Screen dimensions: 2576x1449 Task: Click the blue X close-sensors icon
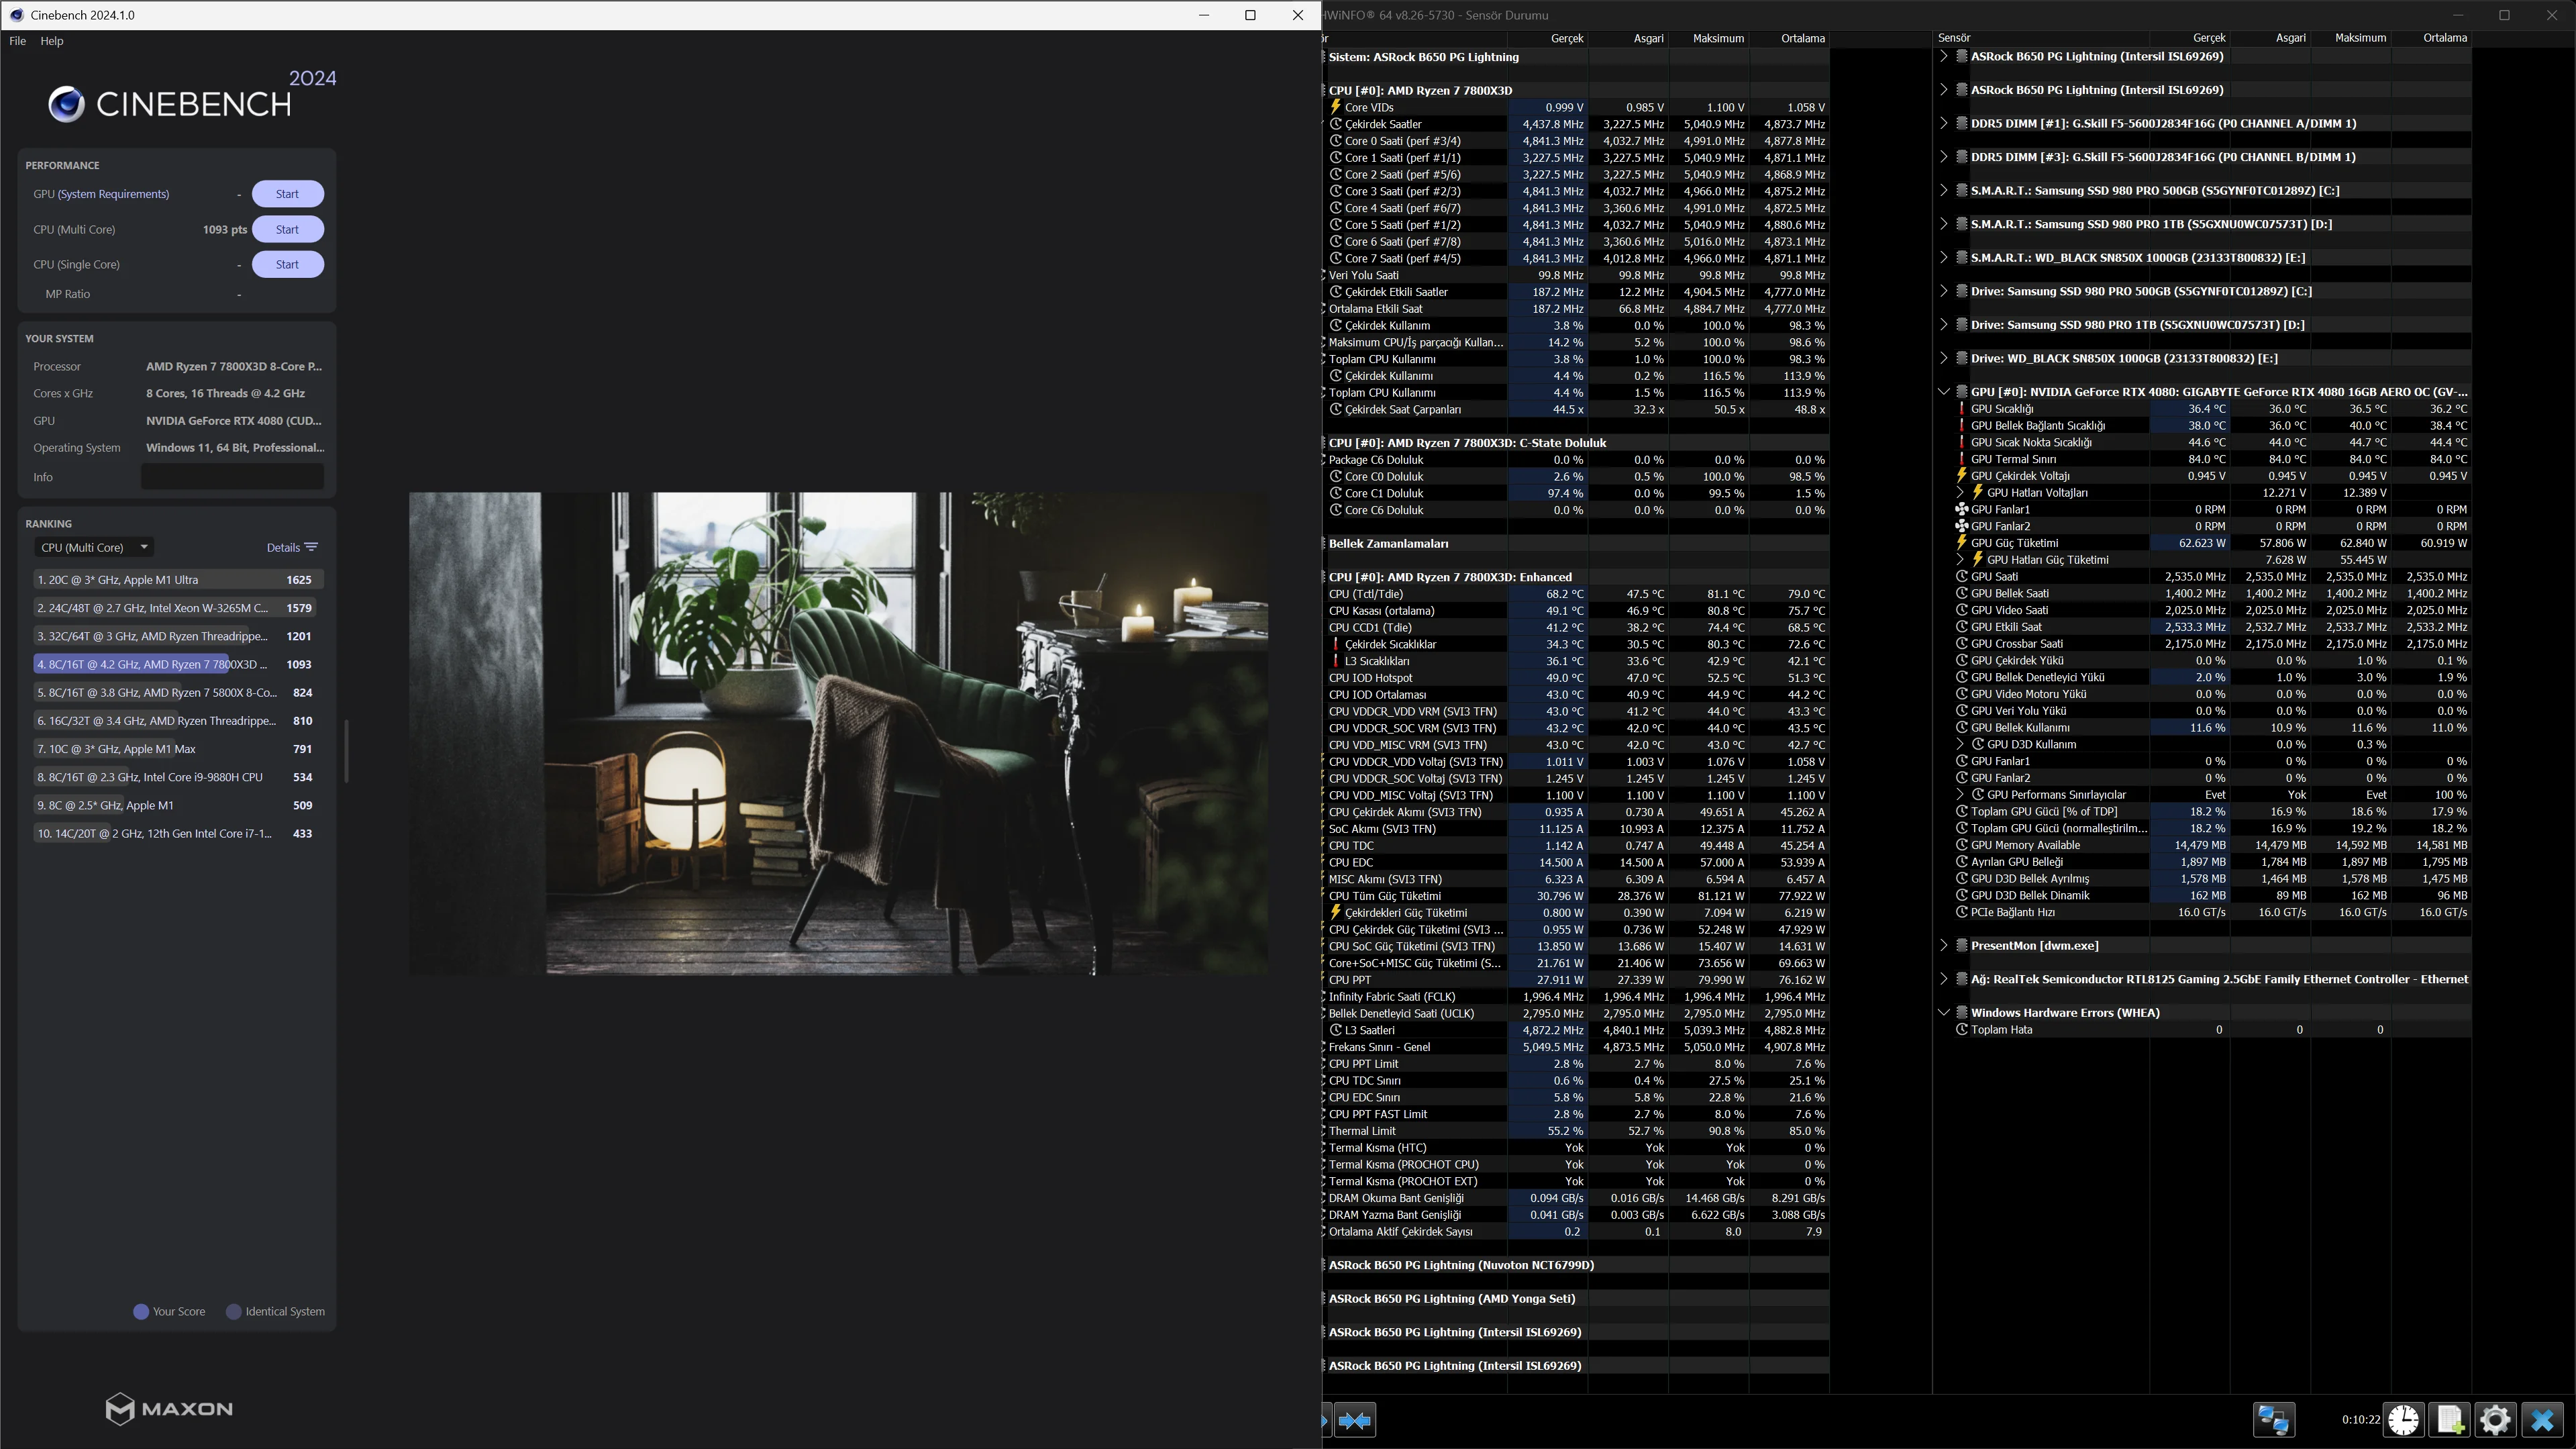pyautogui.click(x=2542, y=1420)
